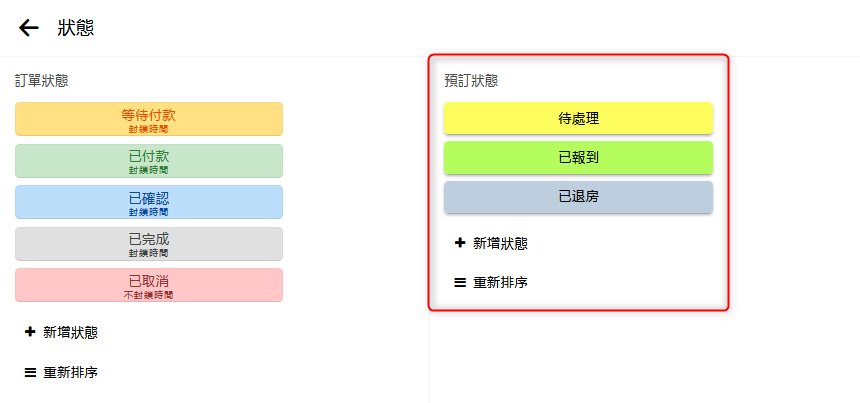Edit the 已退房 booking status
The width and height of the screenshot is (860, 403).
point(578,197)
